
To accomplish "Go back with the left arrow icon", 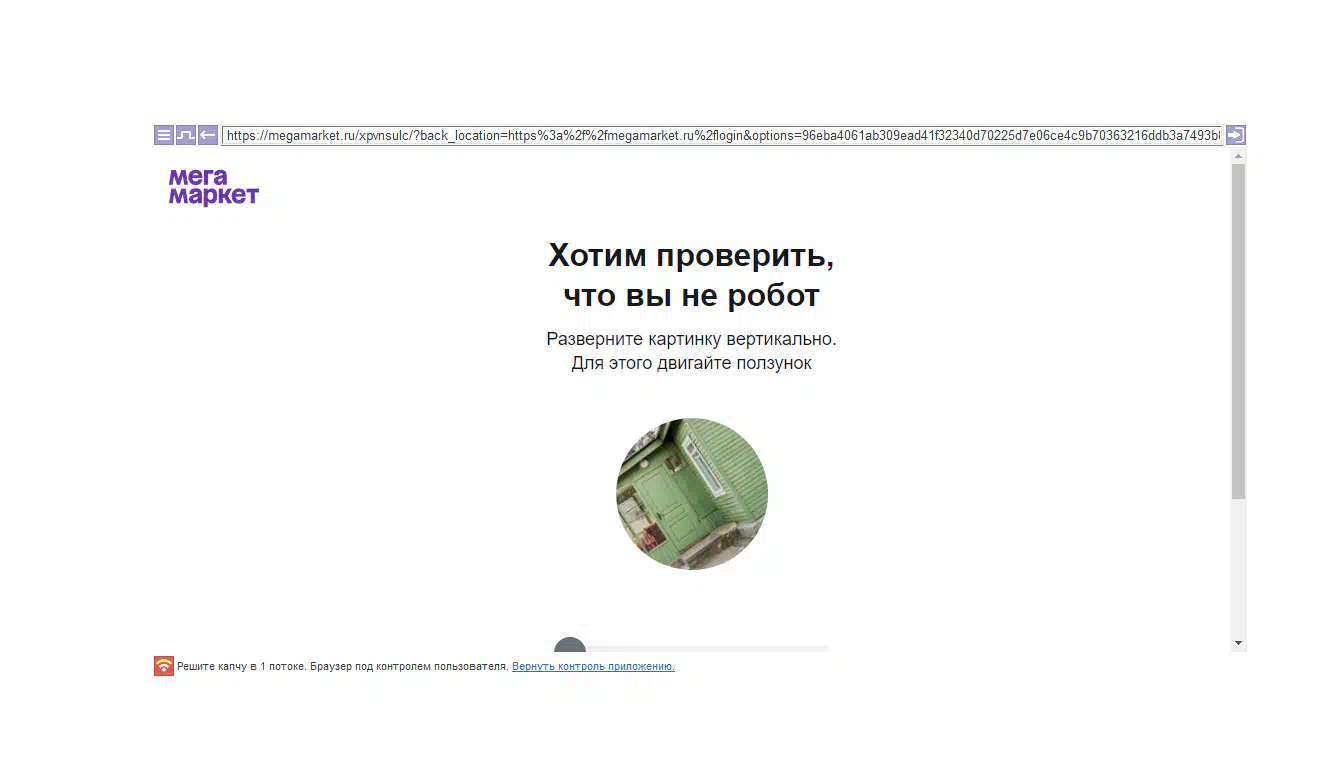I will pyautogui.click(x=208, y=135).
